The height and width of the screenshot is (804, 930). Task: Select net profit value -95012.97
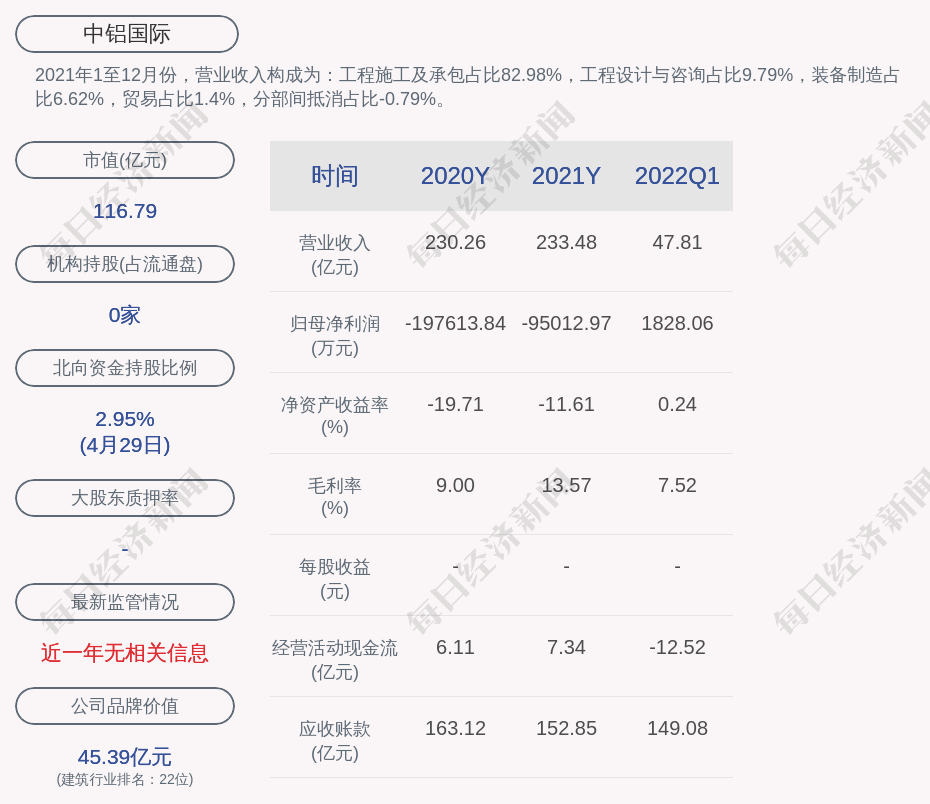pyautogui.click(x=566, y=323)
